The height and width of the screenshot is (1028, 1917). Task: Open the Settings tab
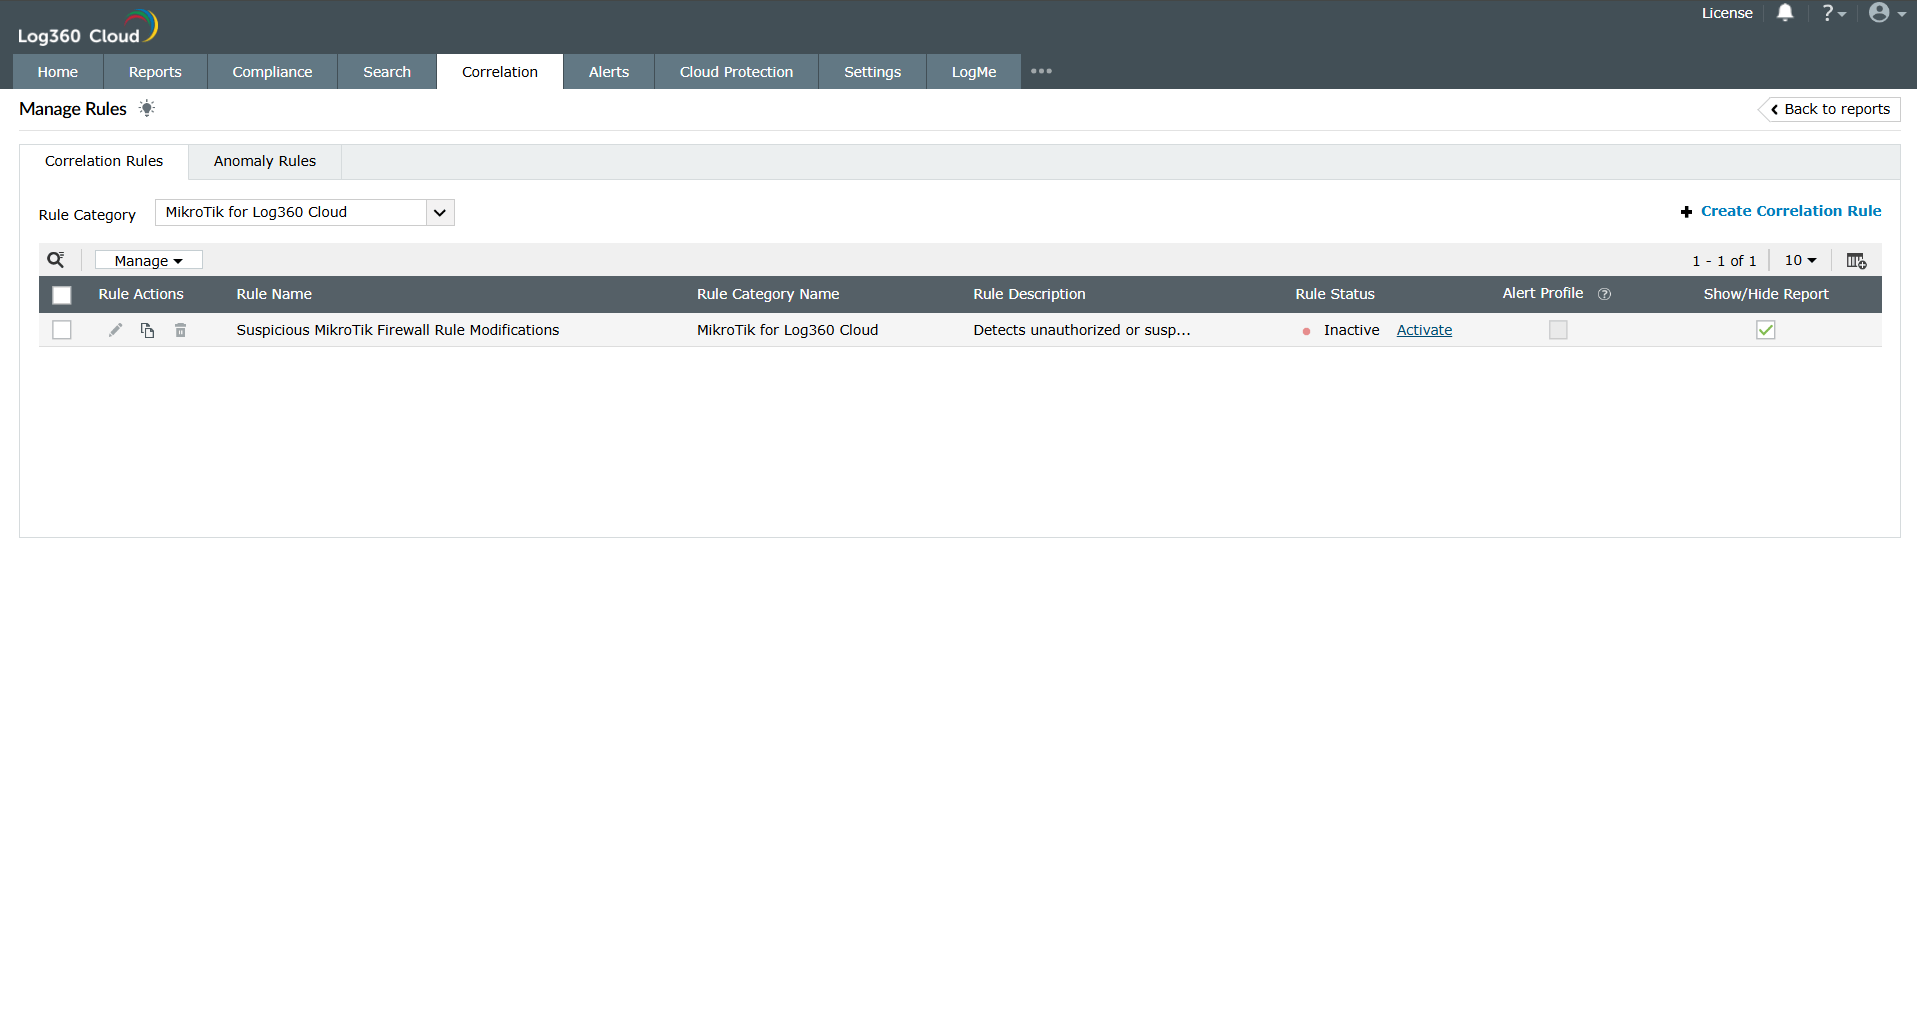(x=872, y=72)
